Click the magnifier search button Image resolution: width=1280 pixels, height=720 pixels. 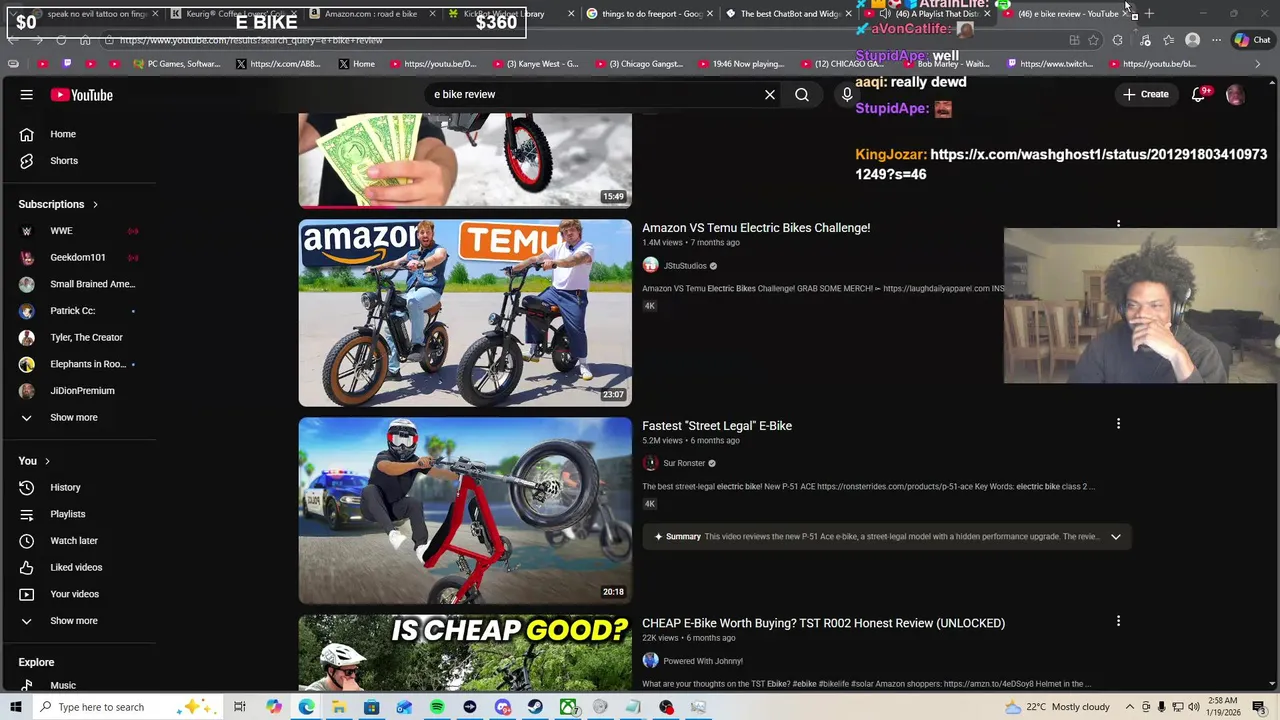pyautogui.click(x=802, y=95)
